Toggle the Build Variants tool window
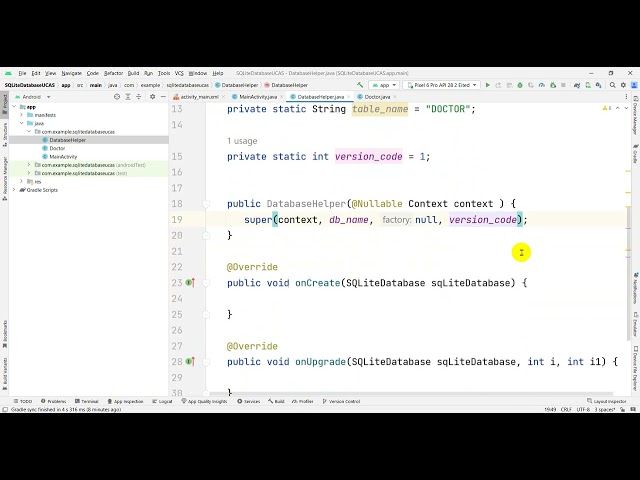Viewport: 640px width, 480px height. pyautogui.click(x=5, y=374)
